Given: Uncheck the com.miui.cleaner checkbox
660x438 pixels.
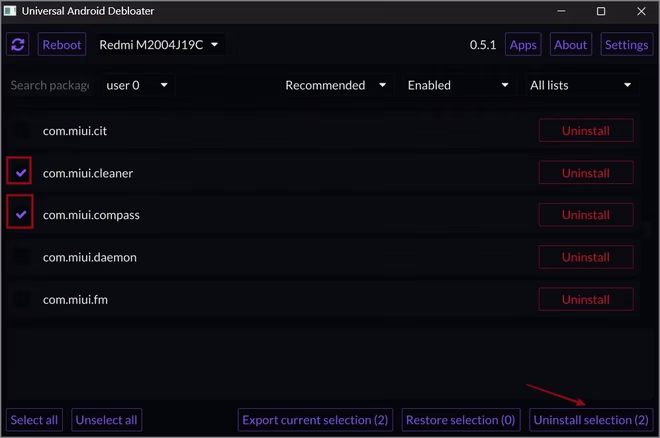Looking at the screenshot, I should 21,173.
